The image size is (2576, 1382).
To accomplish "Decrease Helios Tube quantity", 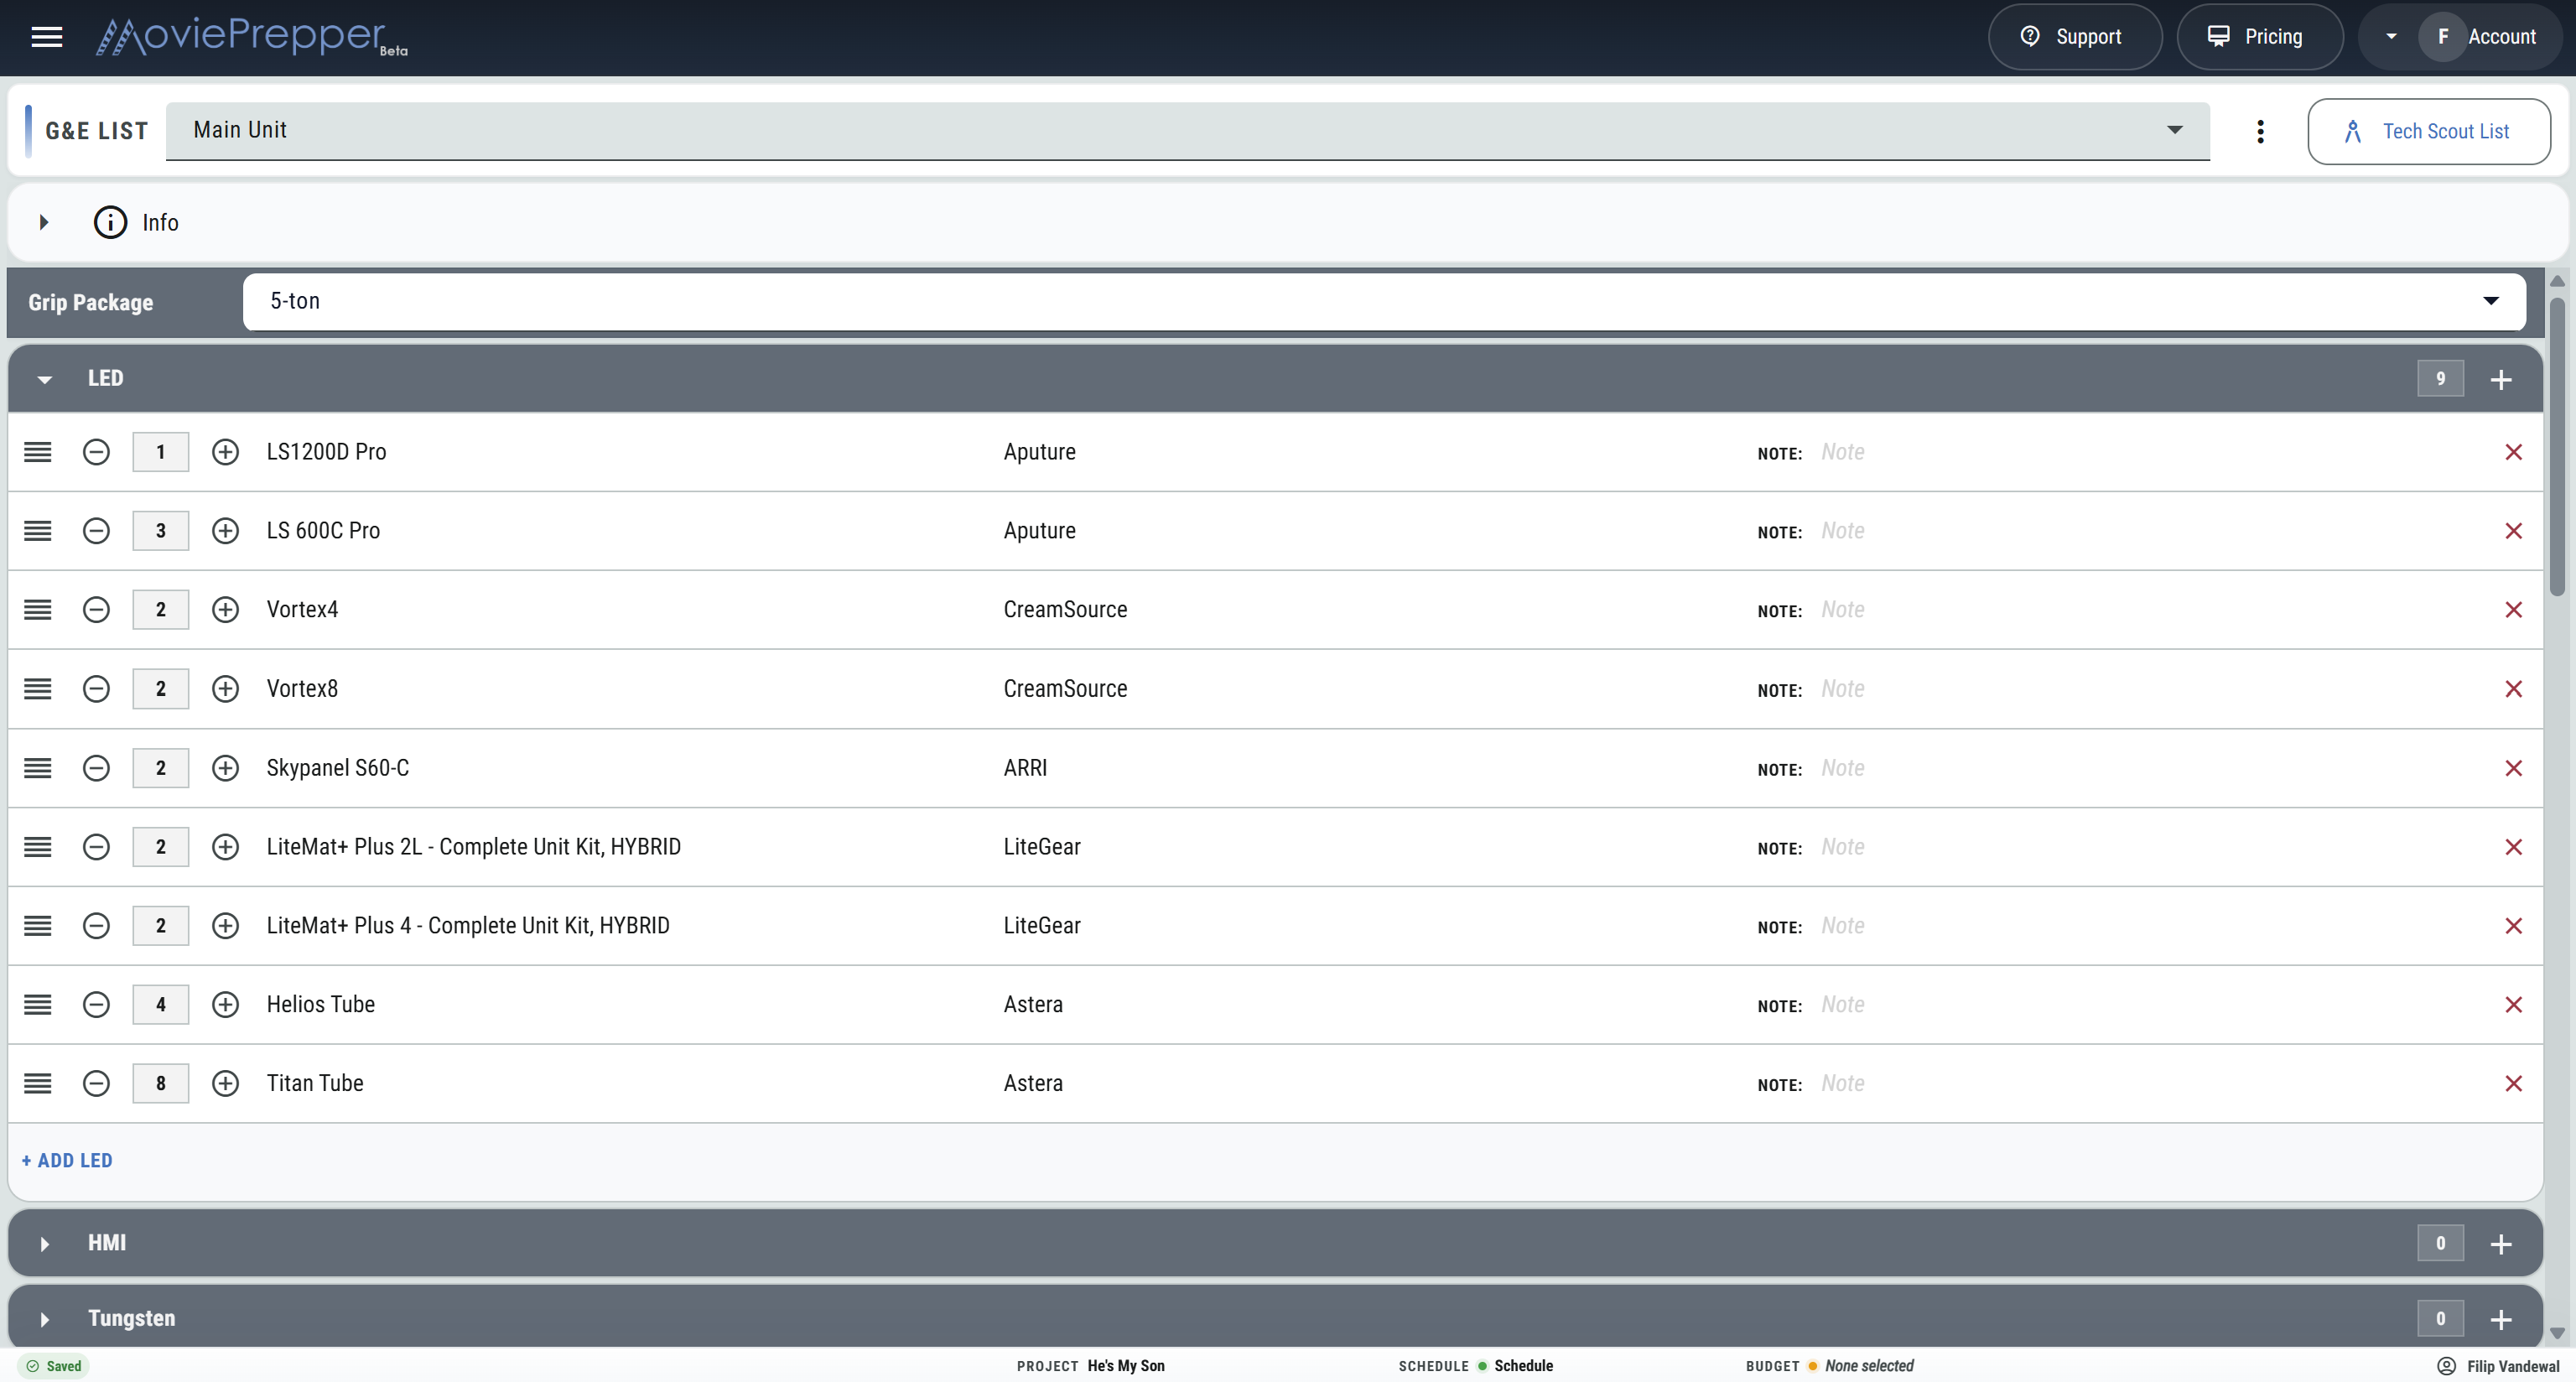I will pos(96,1004).
